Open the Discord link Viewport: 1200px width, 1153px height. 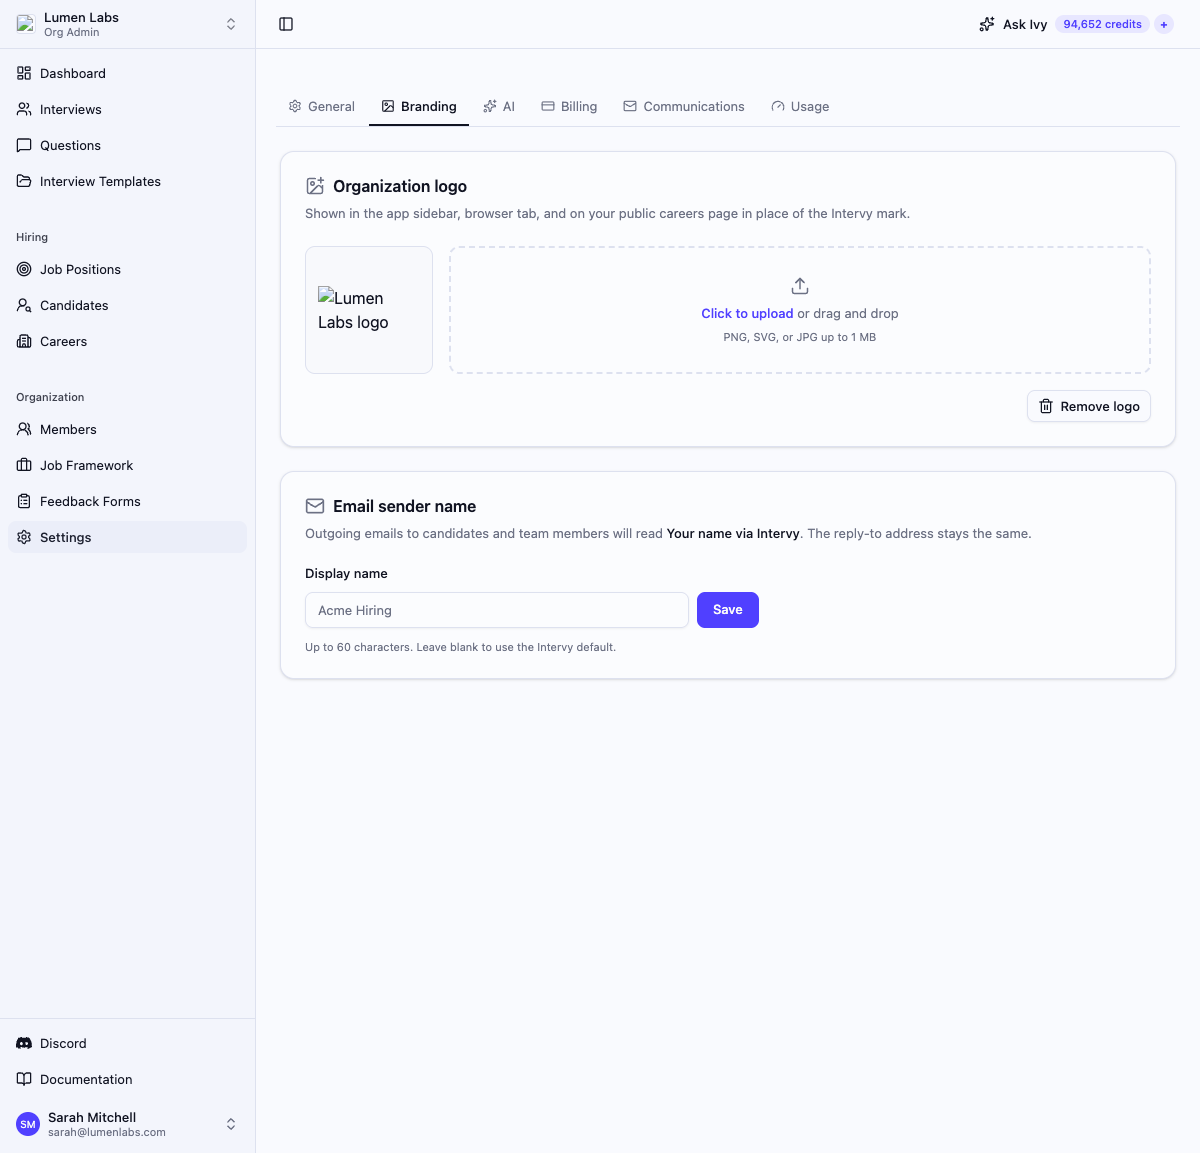(x=127, y=1043)
